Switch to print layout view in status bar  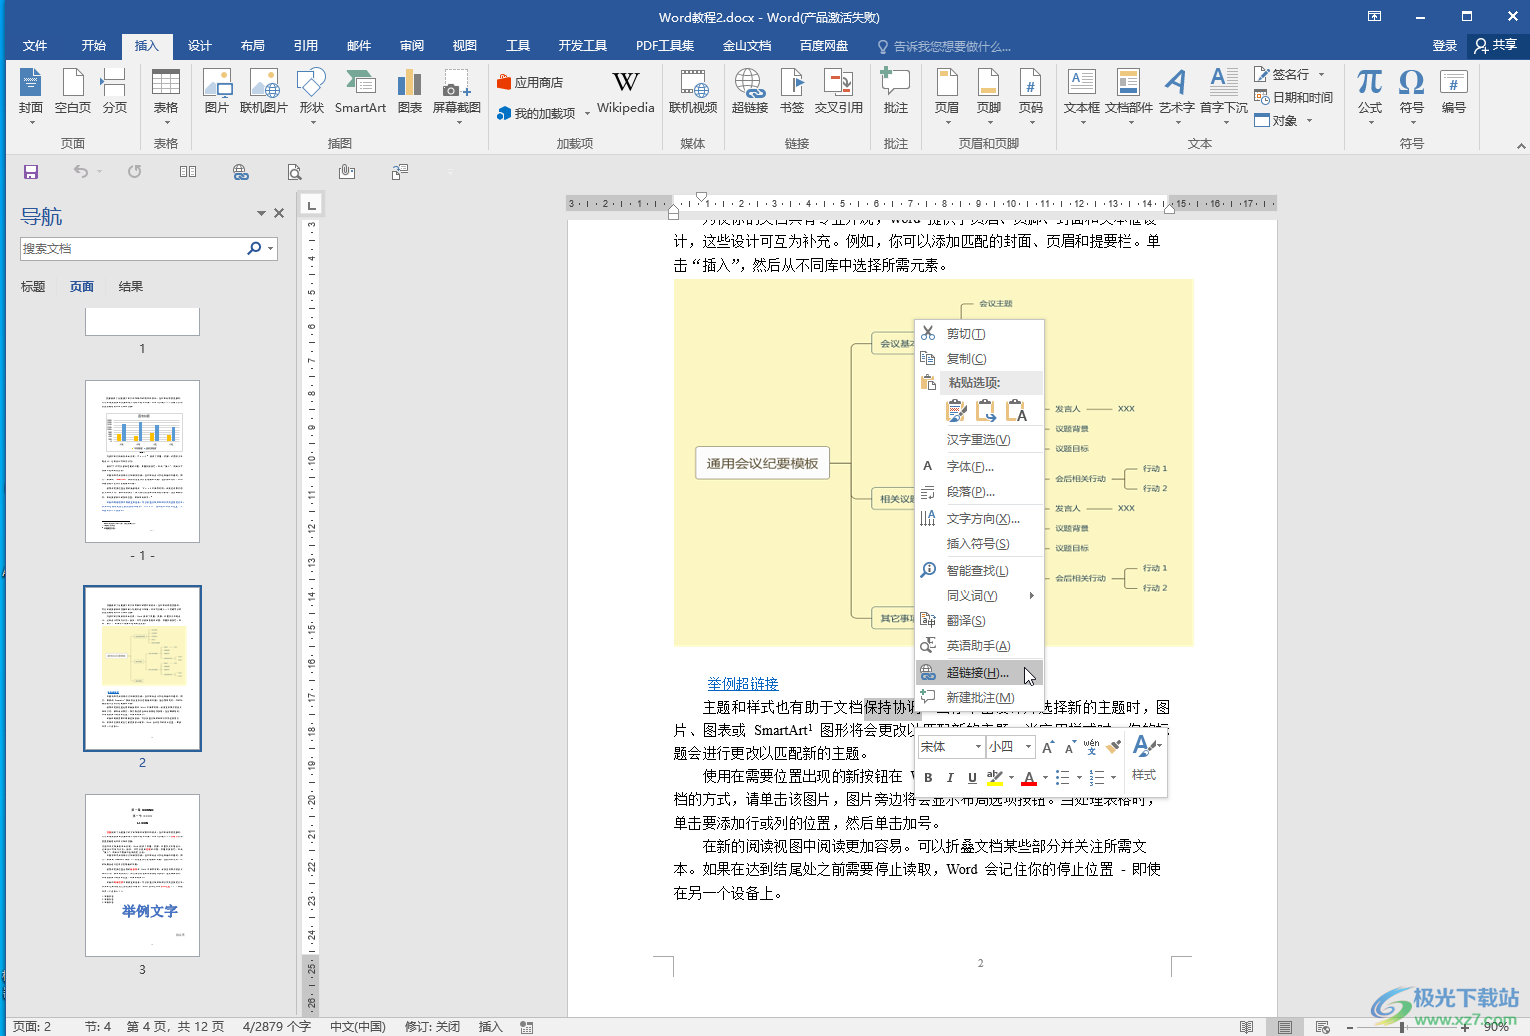point(1285,1026)
